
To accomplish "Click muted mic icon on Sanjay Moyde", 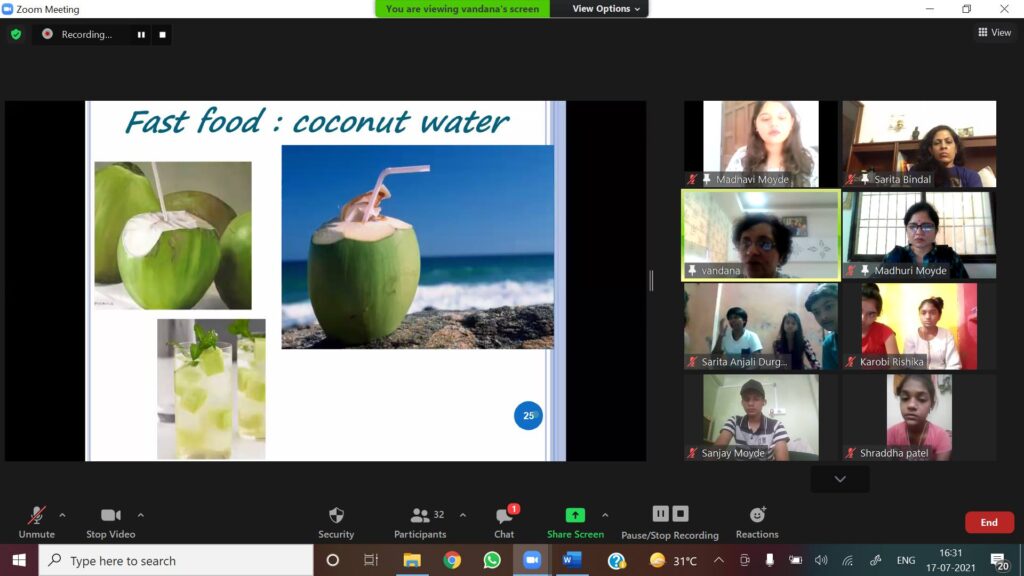I will click(x=692, y=453).
